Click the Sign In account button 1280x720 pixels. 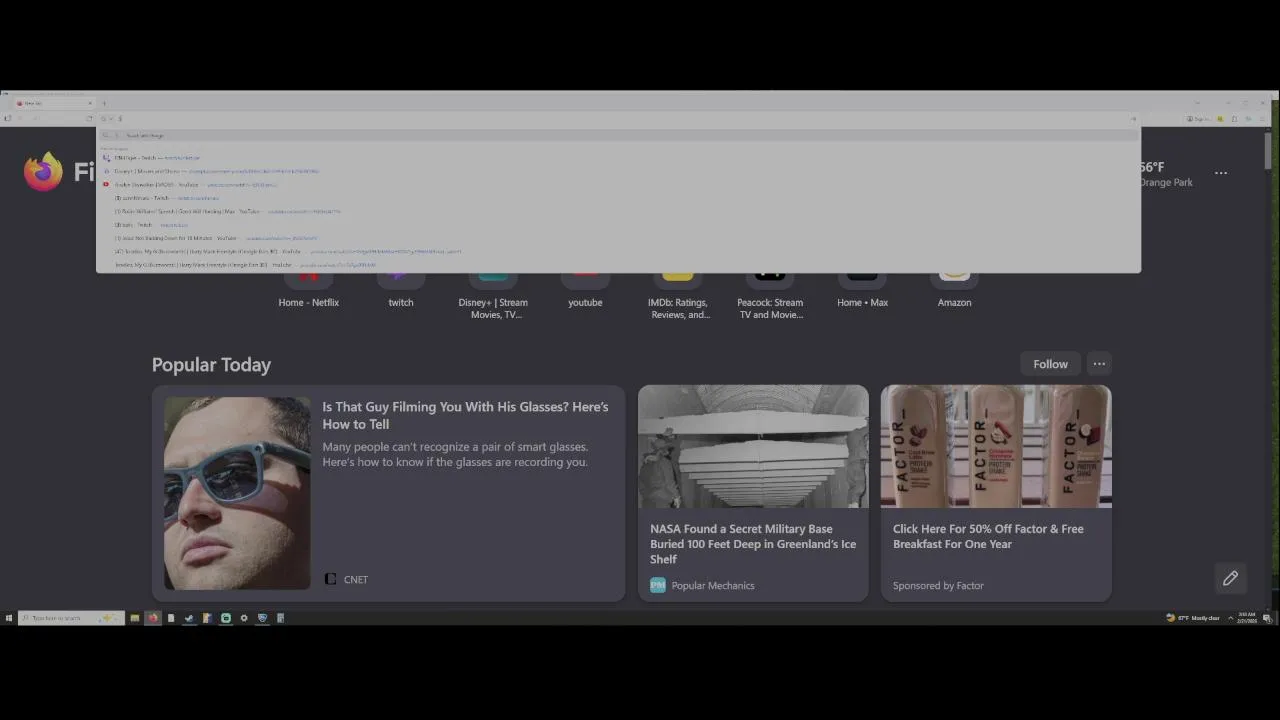point(1198,118)
